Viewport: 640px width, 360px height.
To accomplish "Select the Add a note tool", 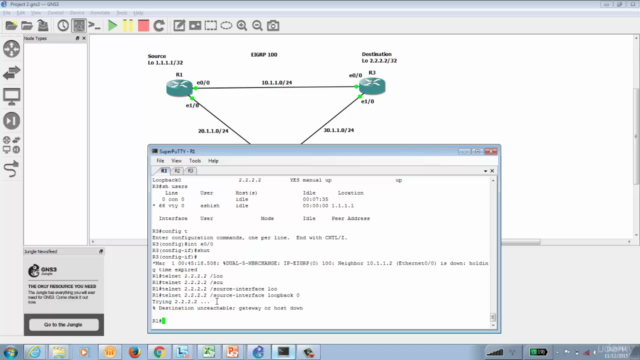I will pos(179,26).
